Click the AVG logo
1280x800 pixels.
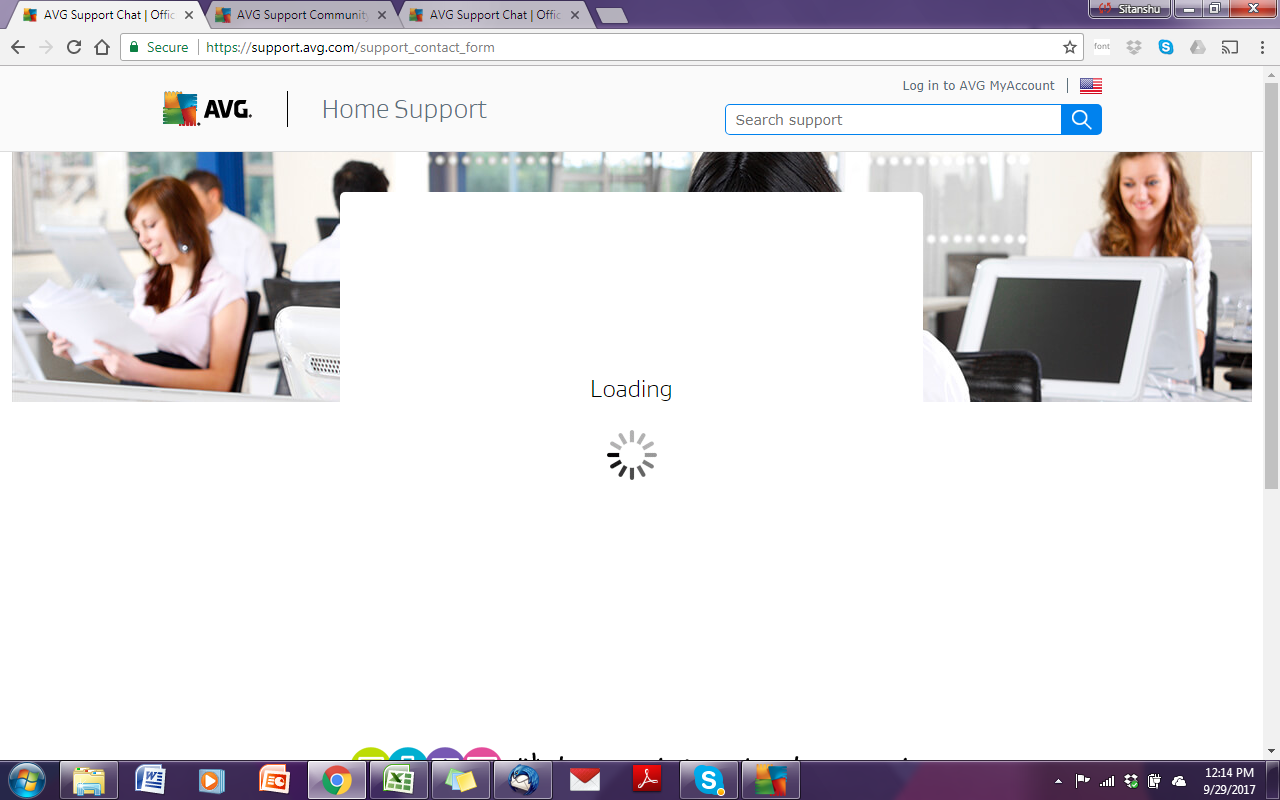point(208,109)
